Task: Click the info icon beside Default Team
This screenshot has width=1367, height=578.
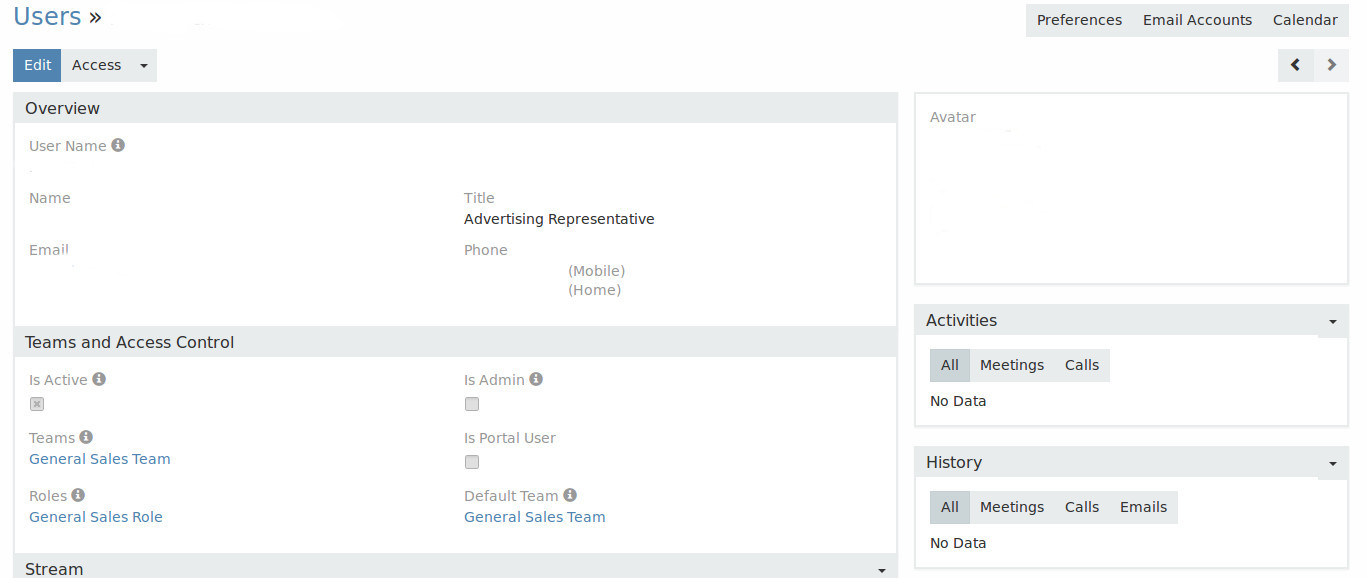Action: point(570,496)
